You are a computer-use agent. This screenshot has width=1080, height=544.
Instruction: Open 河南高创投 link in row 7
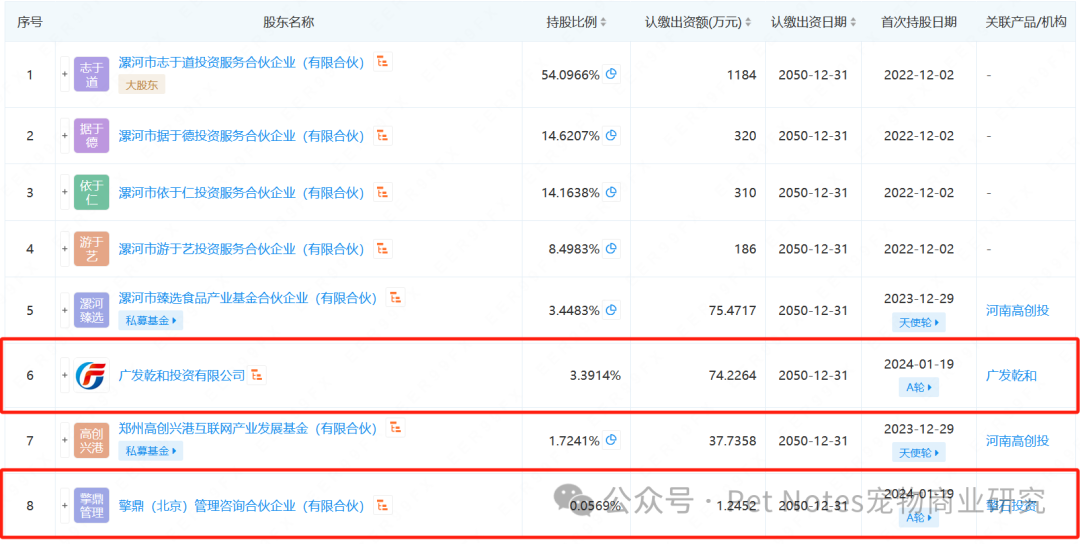(x=1017, y=441)
